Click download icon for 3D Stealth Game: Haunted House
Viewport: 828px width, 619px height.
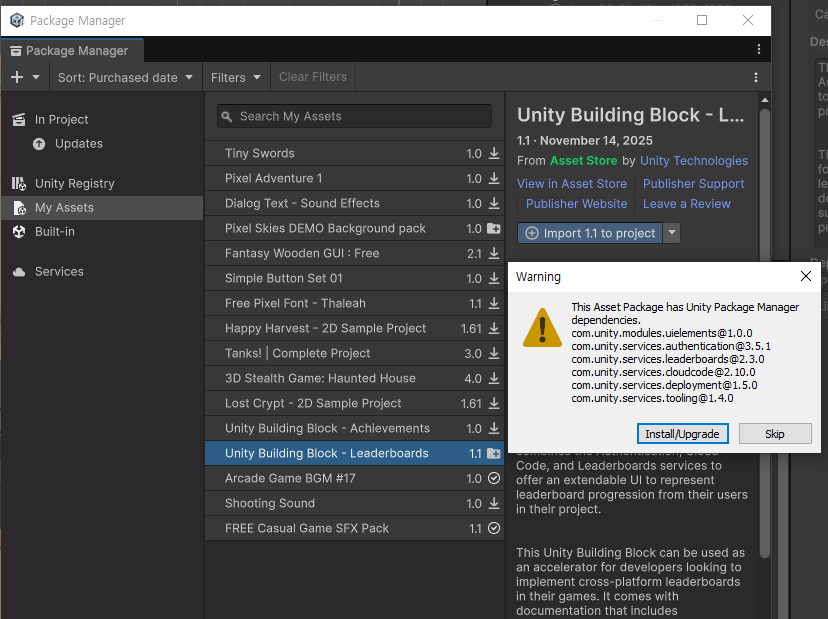(x=494, y=378)
